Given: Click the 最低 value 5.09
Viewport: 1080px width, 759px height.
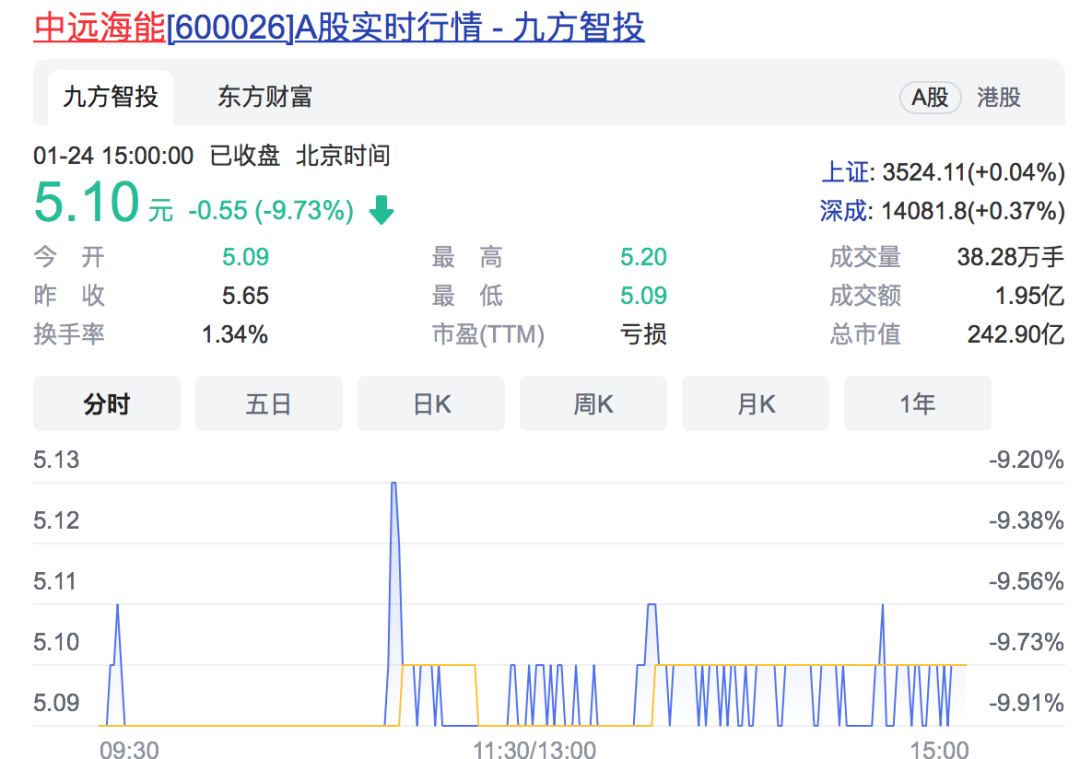Looking at the screenshot, I should click(x=643, y=296).
